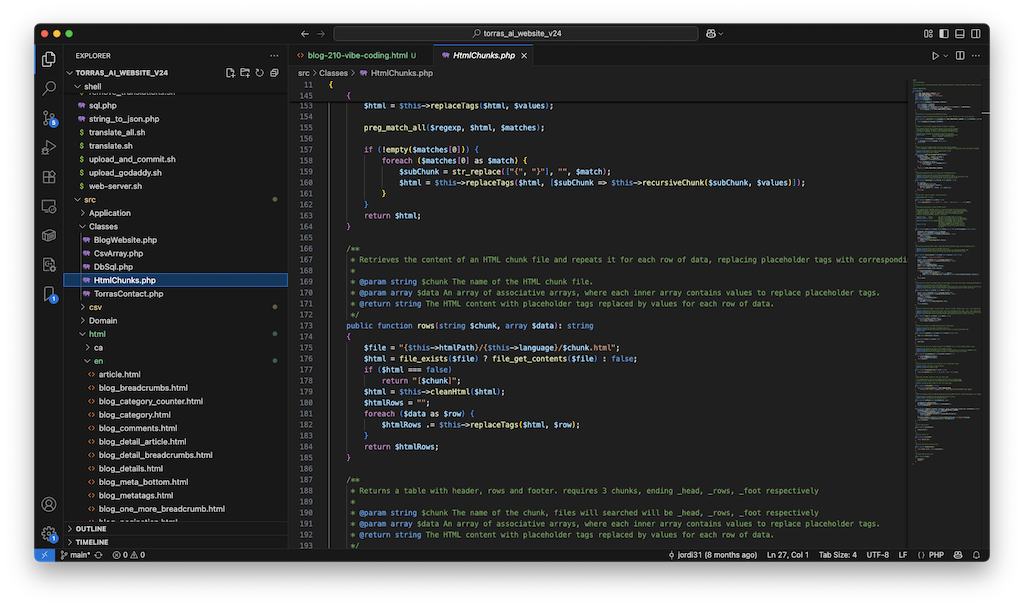Screen dimensions: 1024x607
Task: Click the New File icon in Explorer
Action: (230, 73)
